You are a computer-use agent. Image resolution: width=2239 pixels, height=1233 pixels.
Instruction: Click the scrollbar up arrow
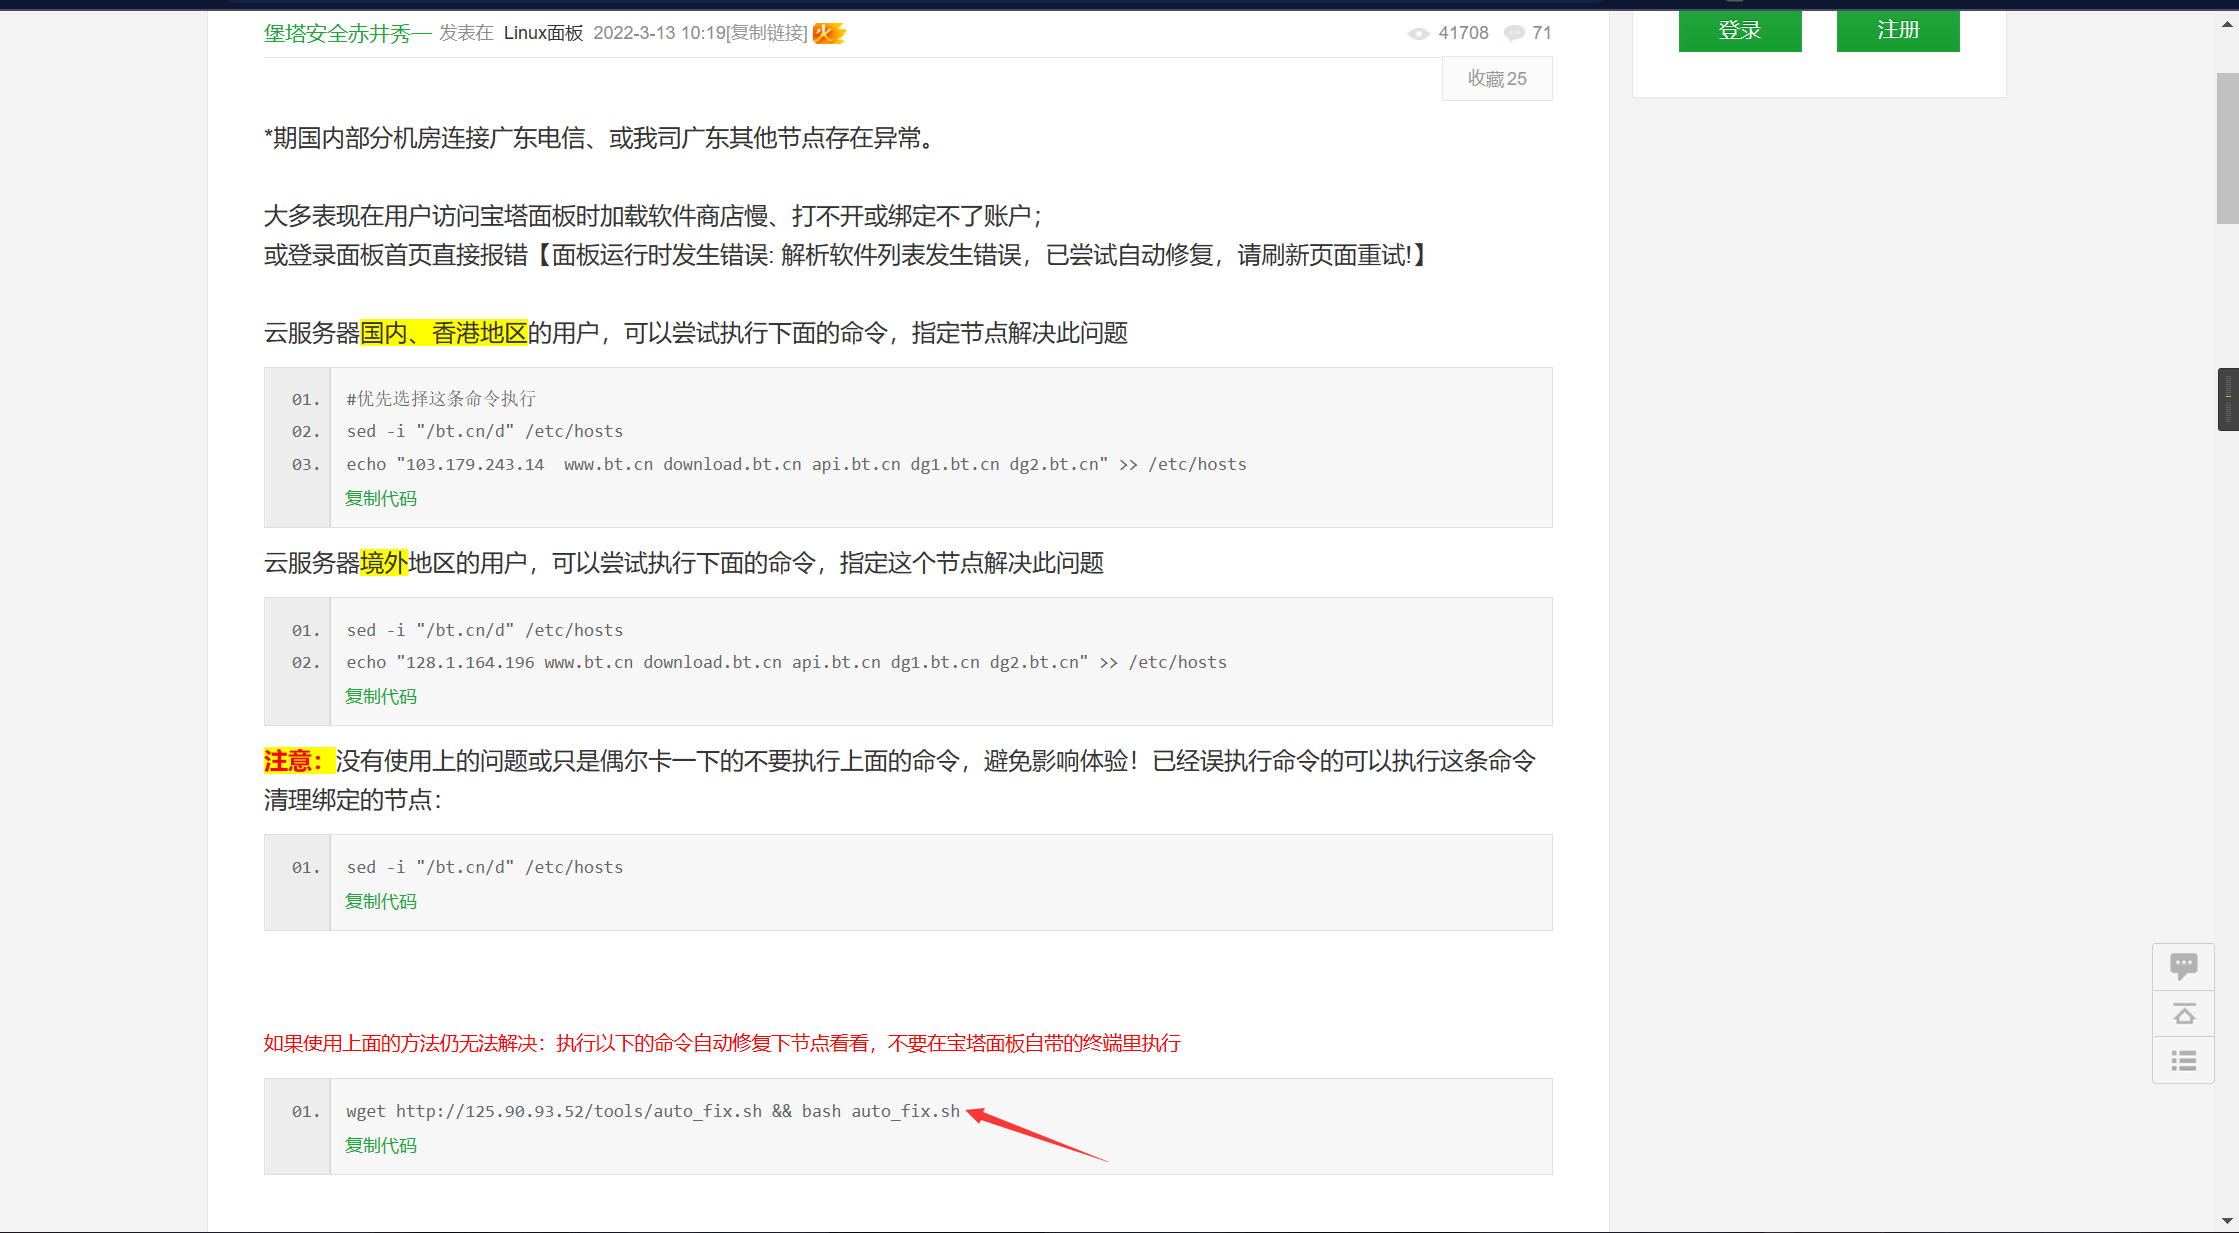(x=2228, y=24)
